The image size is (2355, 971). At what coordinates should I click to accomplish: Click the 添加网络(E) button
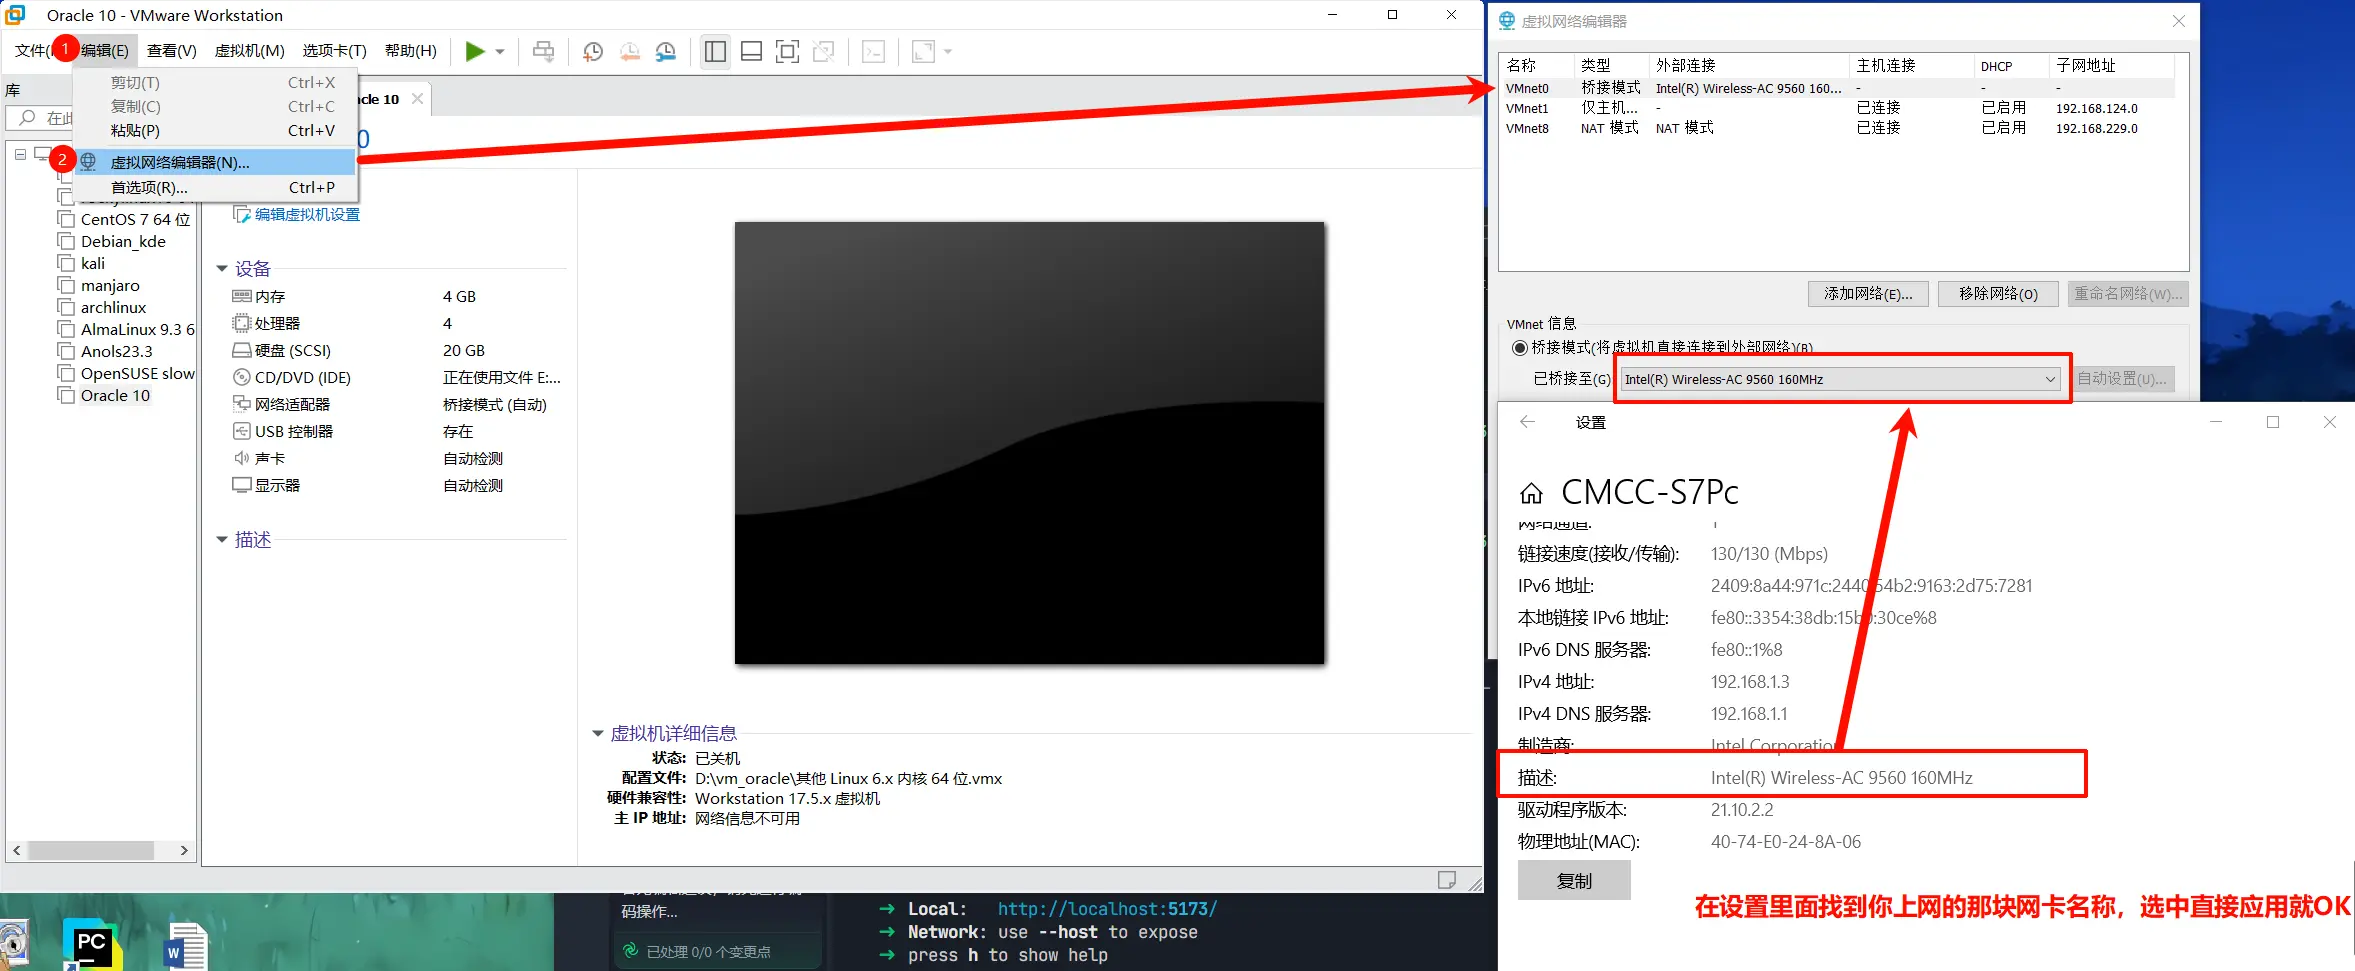coord(1868,294)
